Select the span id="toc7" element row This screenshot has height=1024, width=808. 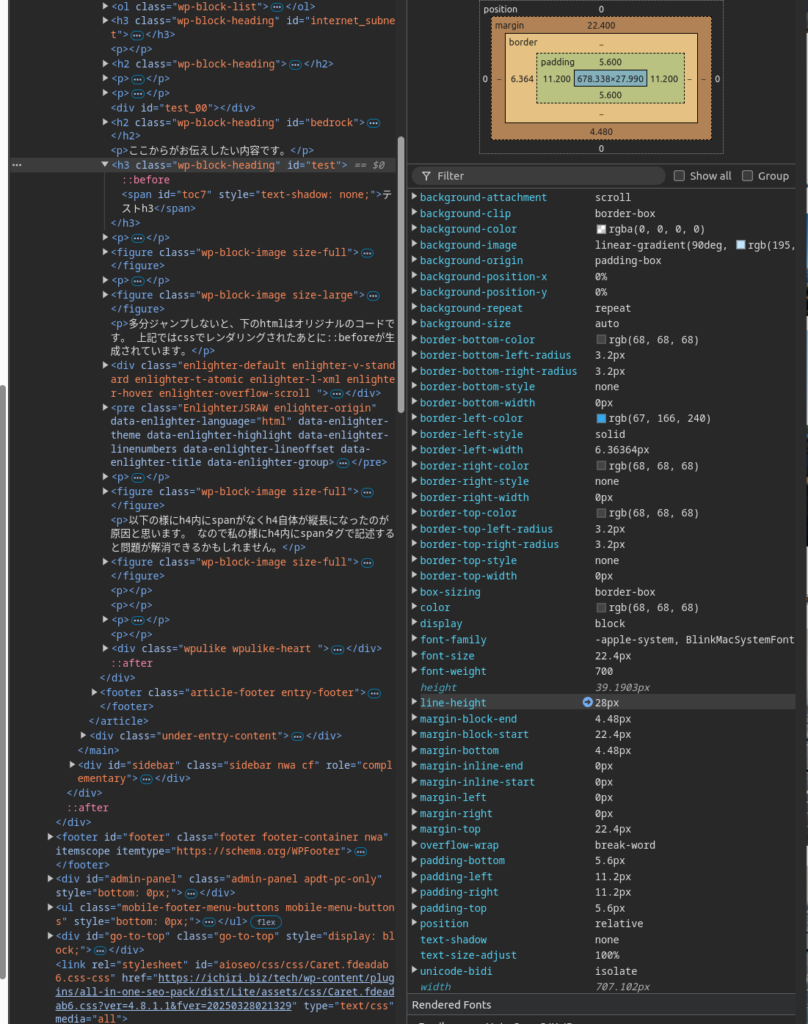click(x=256, y=202)
